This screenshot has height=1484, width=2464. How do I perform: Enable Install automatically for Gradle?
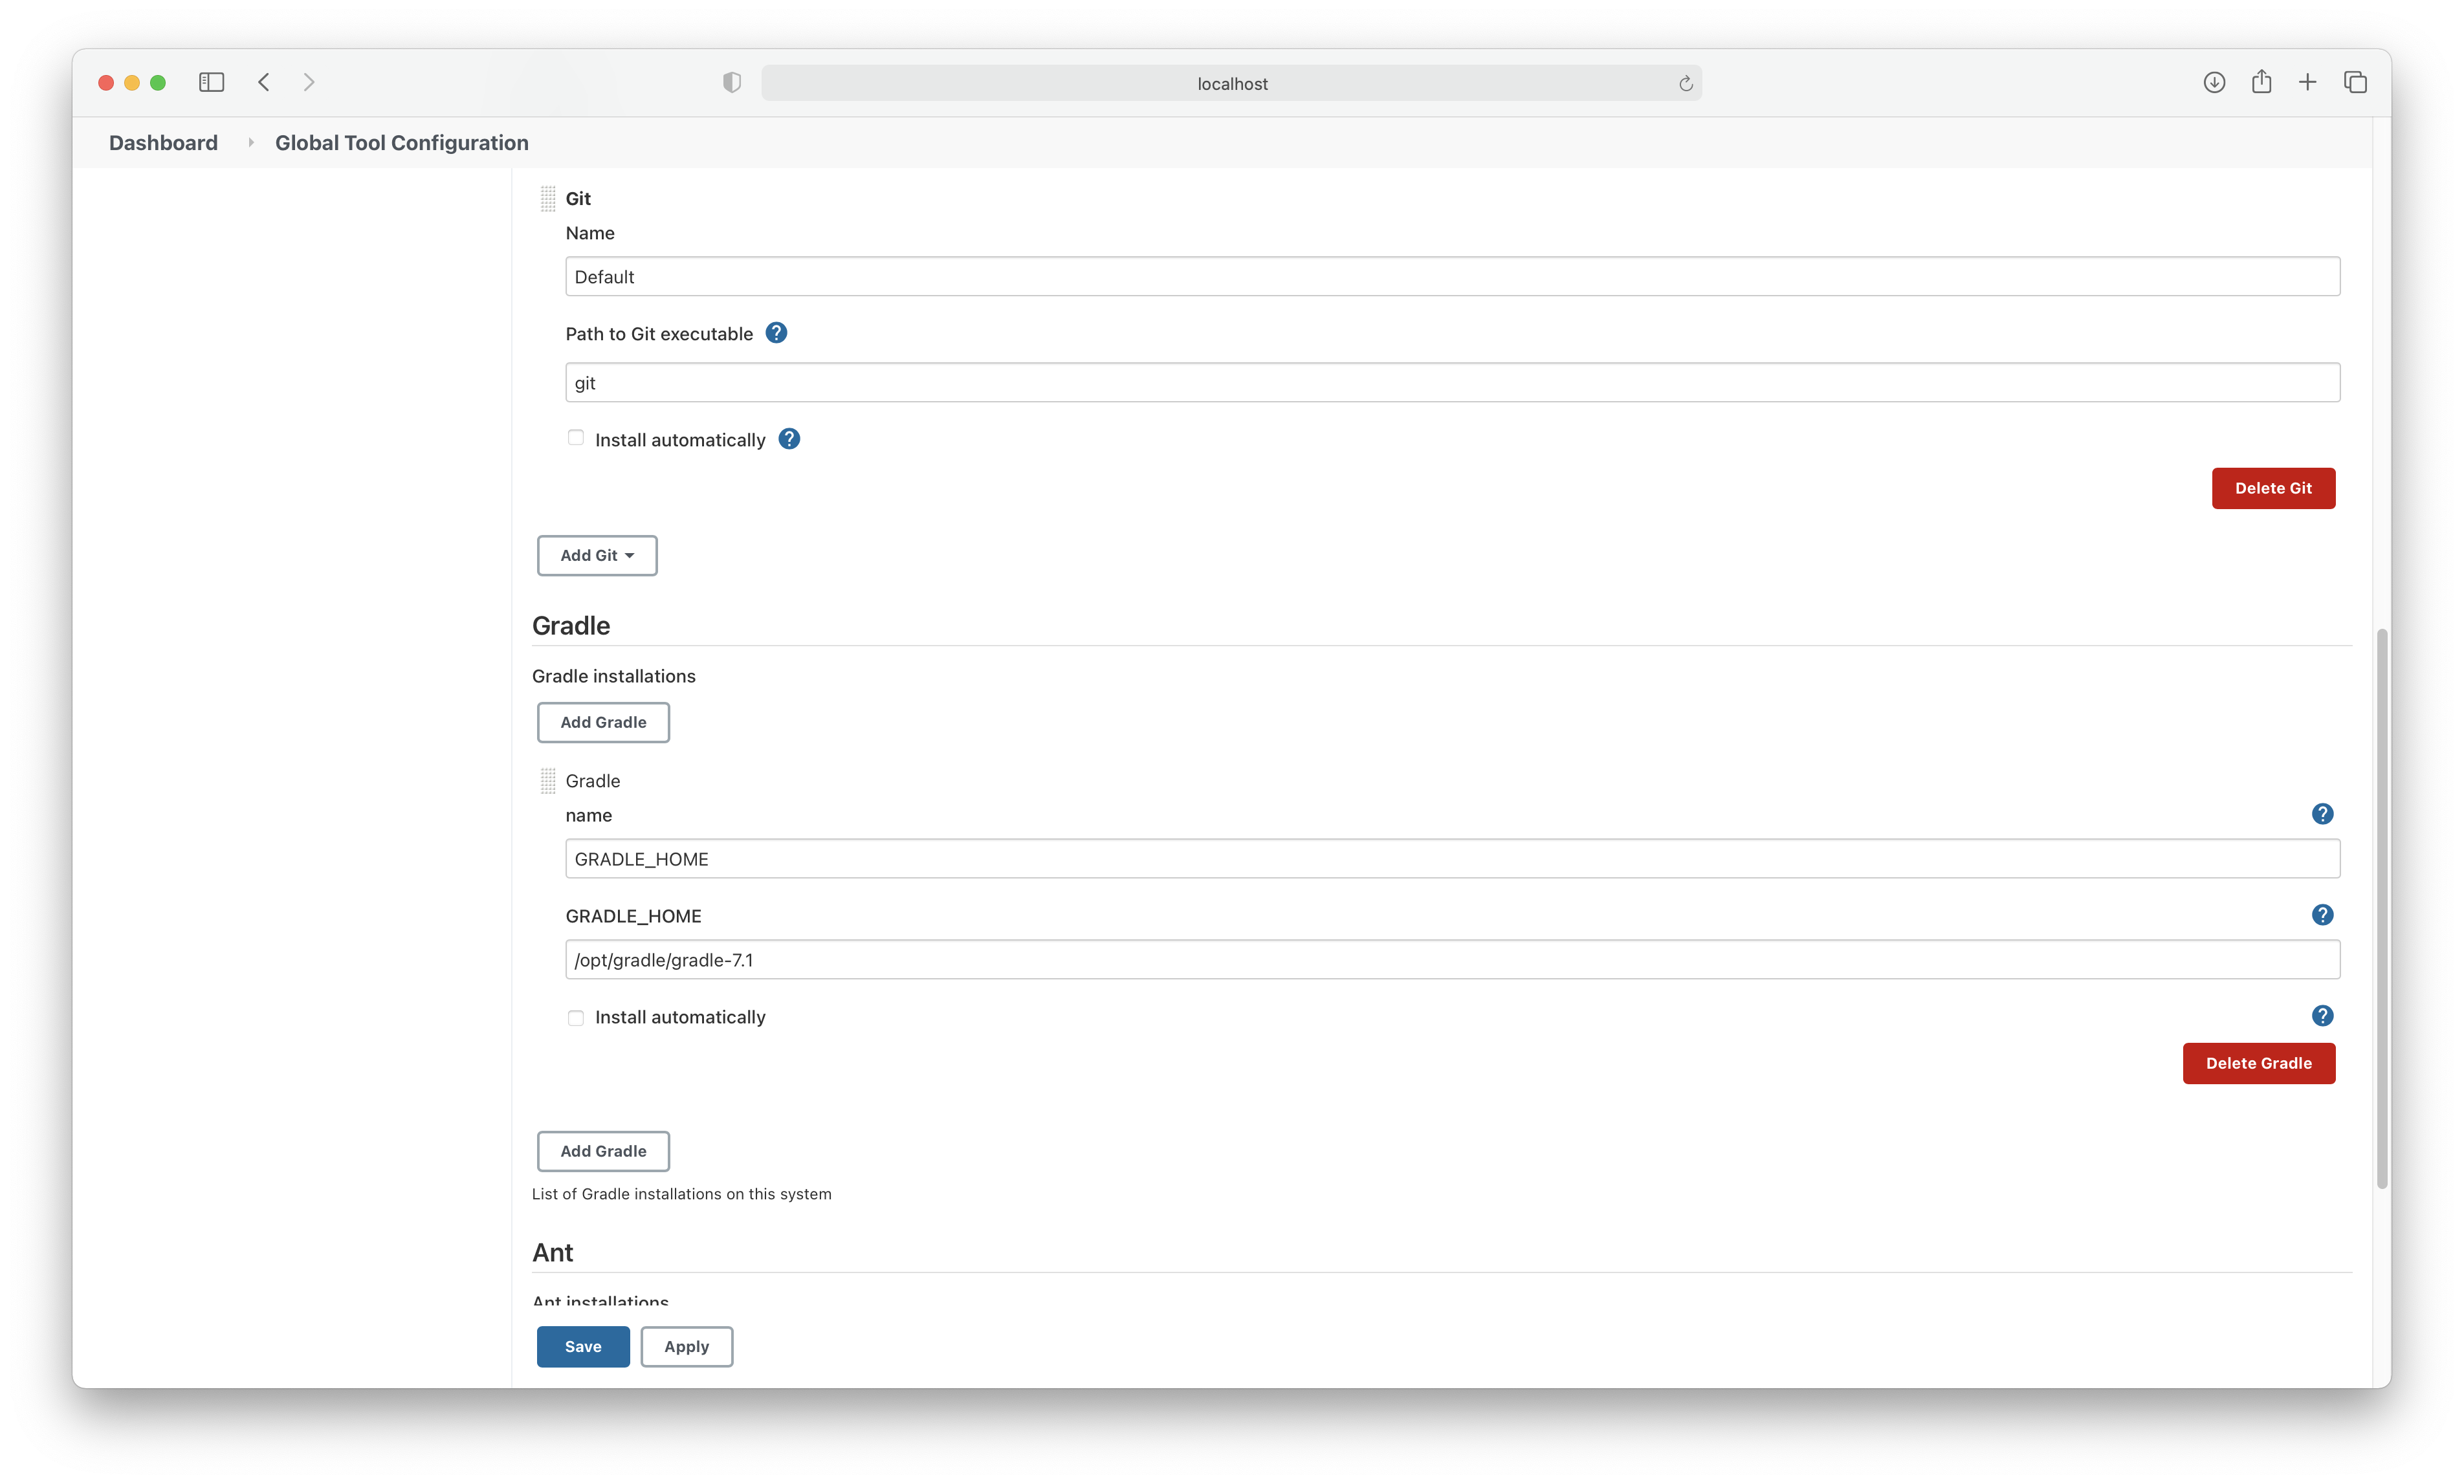click(x=576, y=1018)
